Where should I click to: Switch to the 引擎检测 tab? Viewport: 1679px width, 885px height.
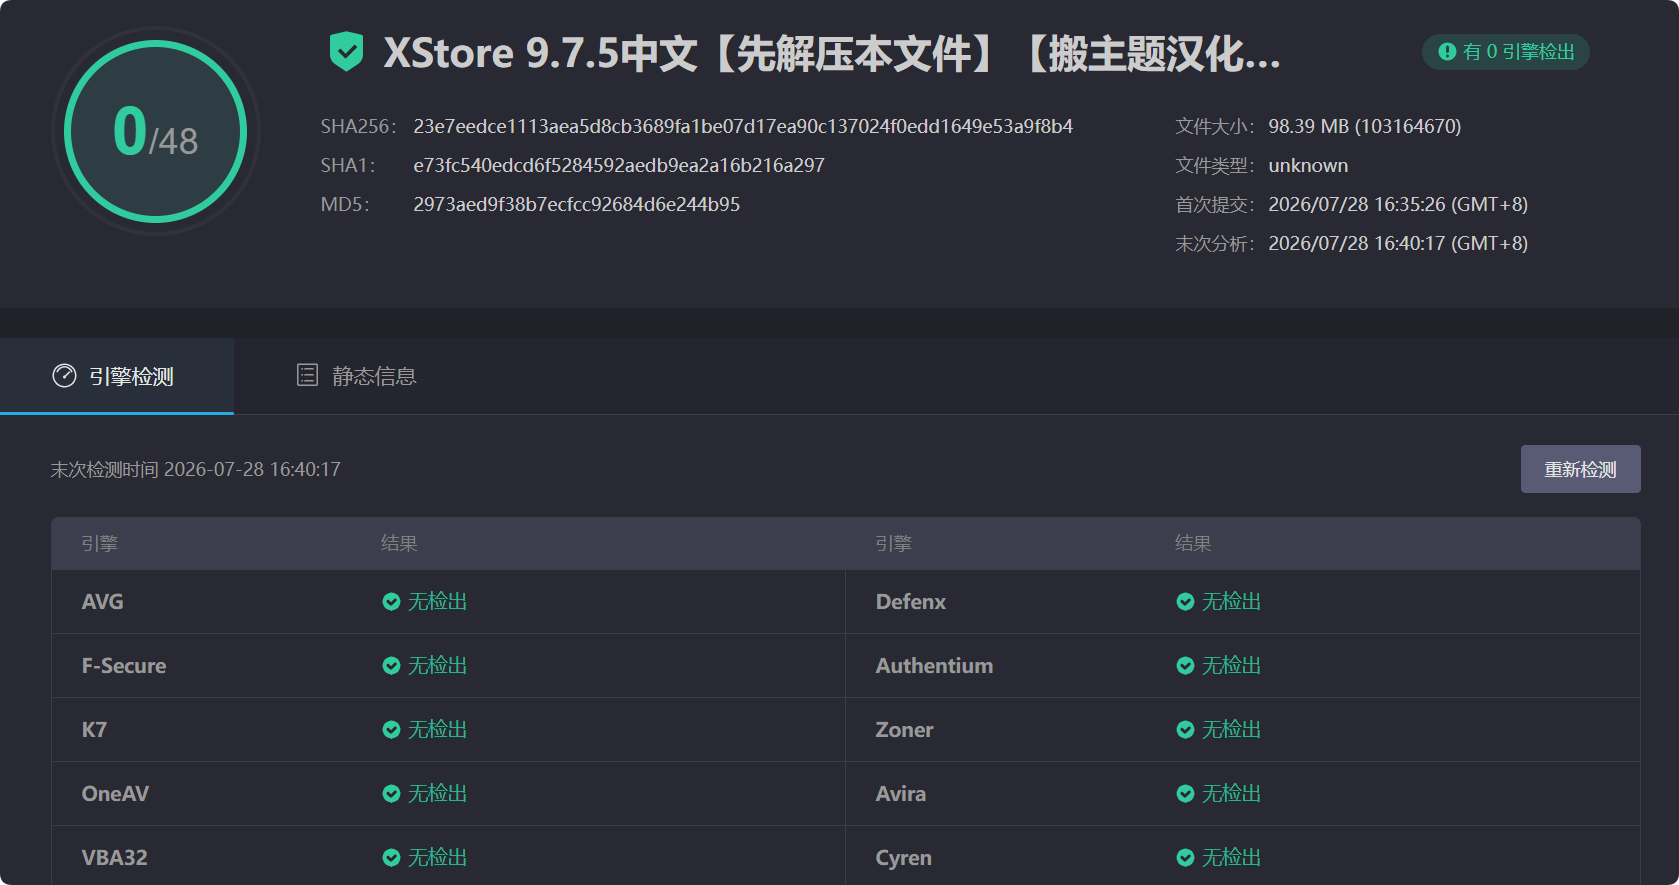(x=117, y=376)
